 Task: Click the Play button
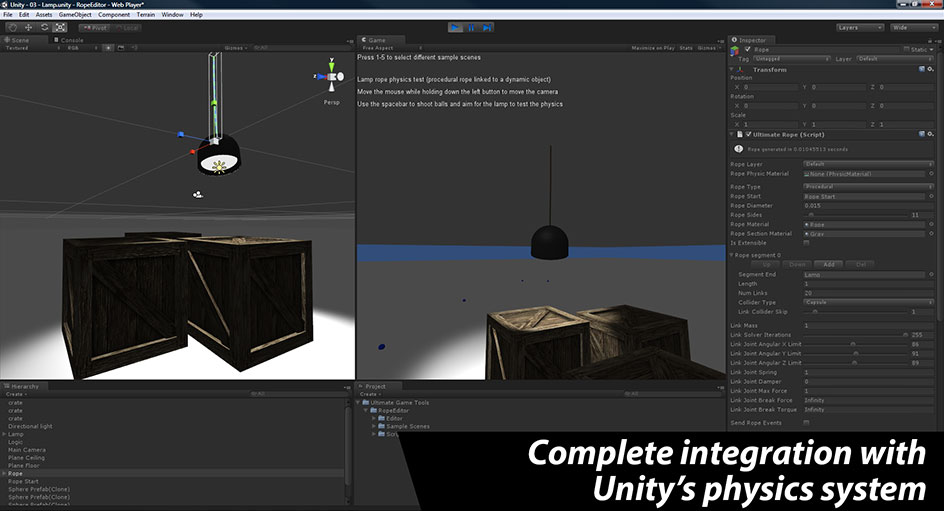pyautogui.click(x=455, y=28)
